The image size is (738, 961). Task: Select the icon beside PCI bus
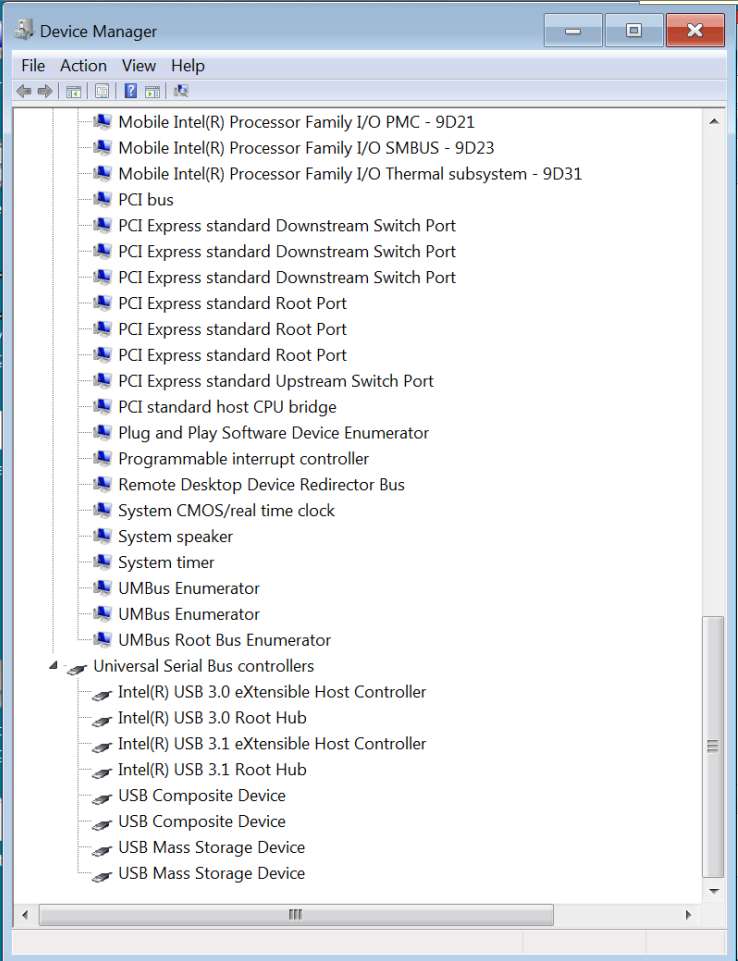[x=102, y=199]
